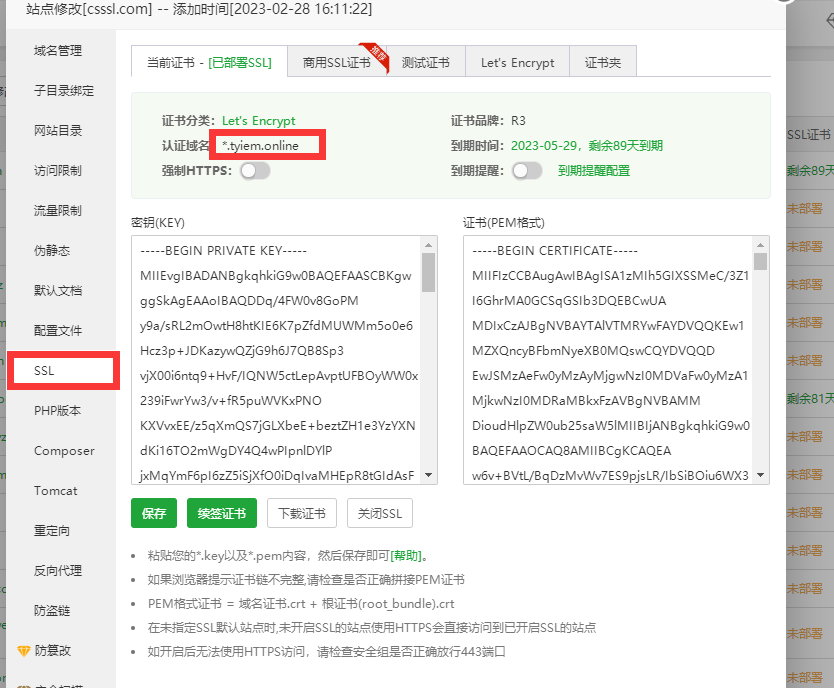Open the 配置文件 sidebar section
This screenshot has height=688, width=834.
tap(58, 330)
